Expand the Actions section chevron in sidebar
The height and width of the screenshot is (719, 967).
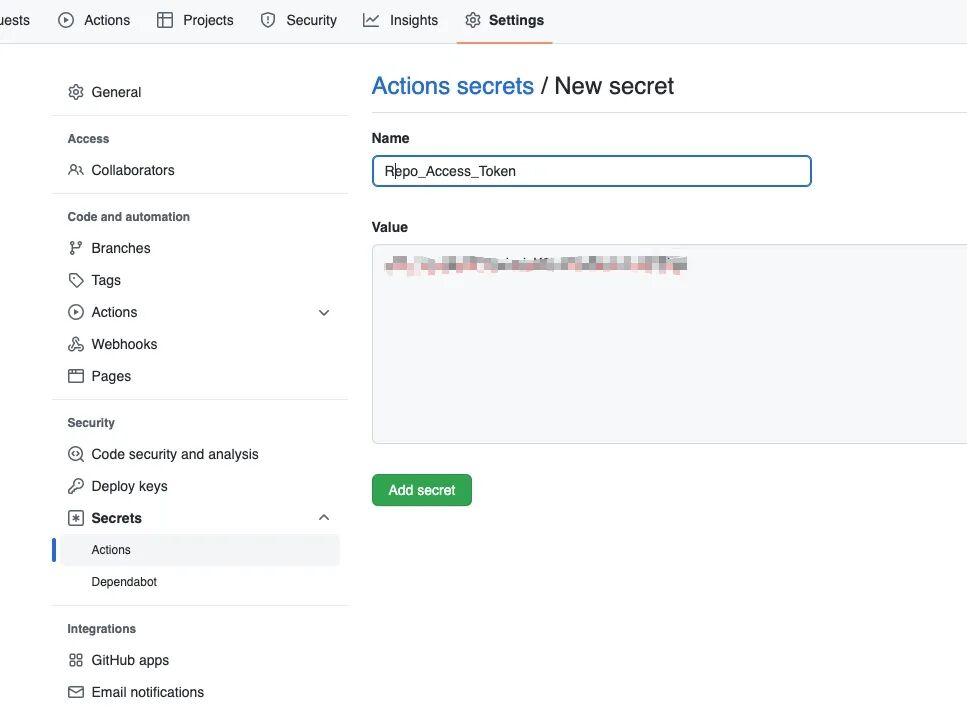(x=324, y=313)
